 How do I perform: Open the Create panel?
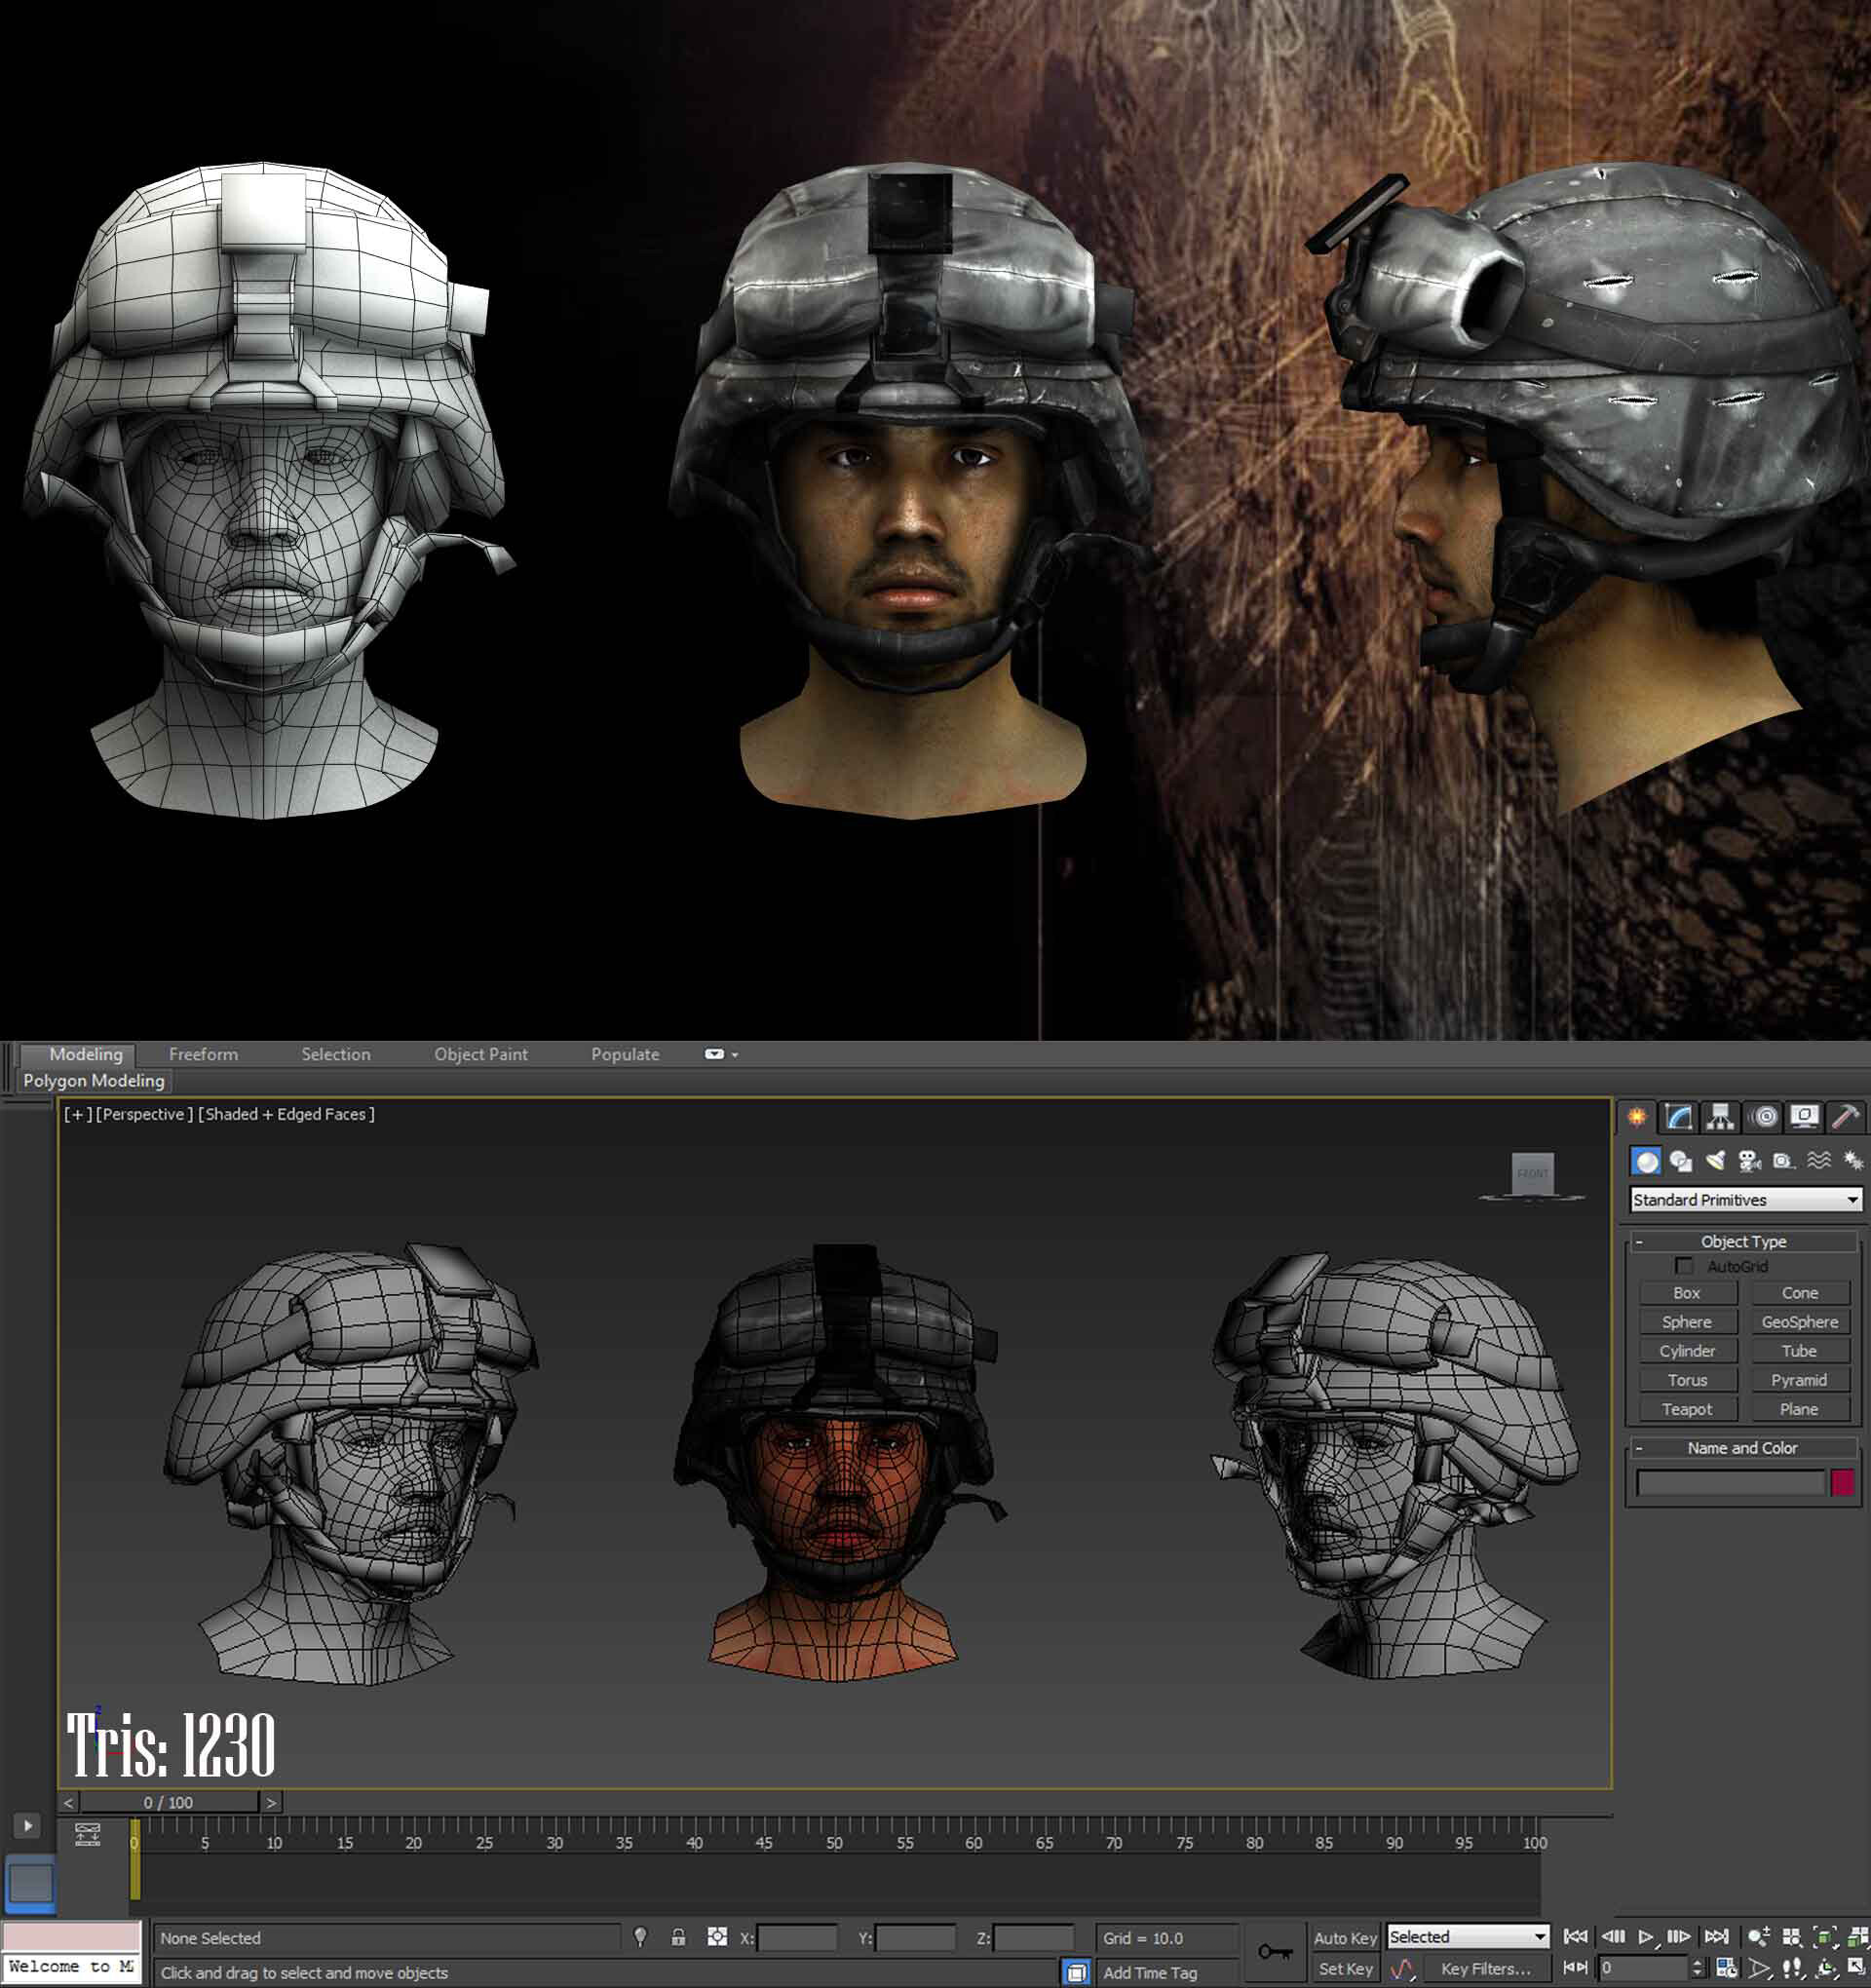[1640, 1117]
